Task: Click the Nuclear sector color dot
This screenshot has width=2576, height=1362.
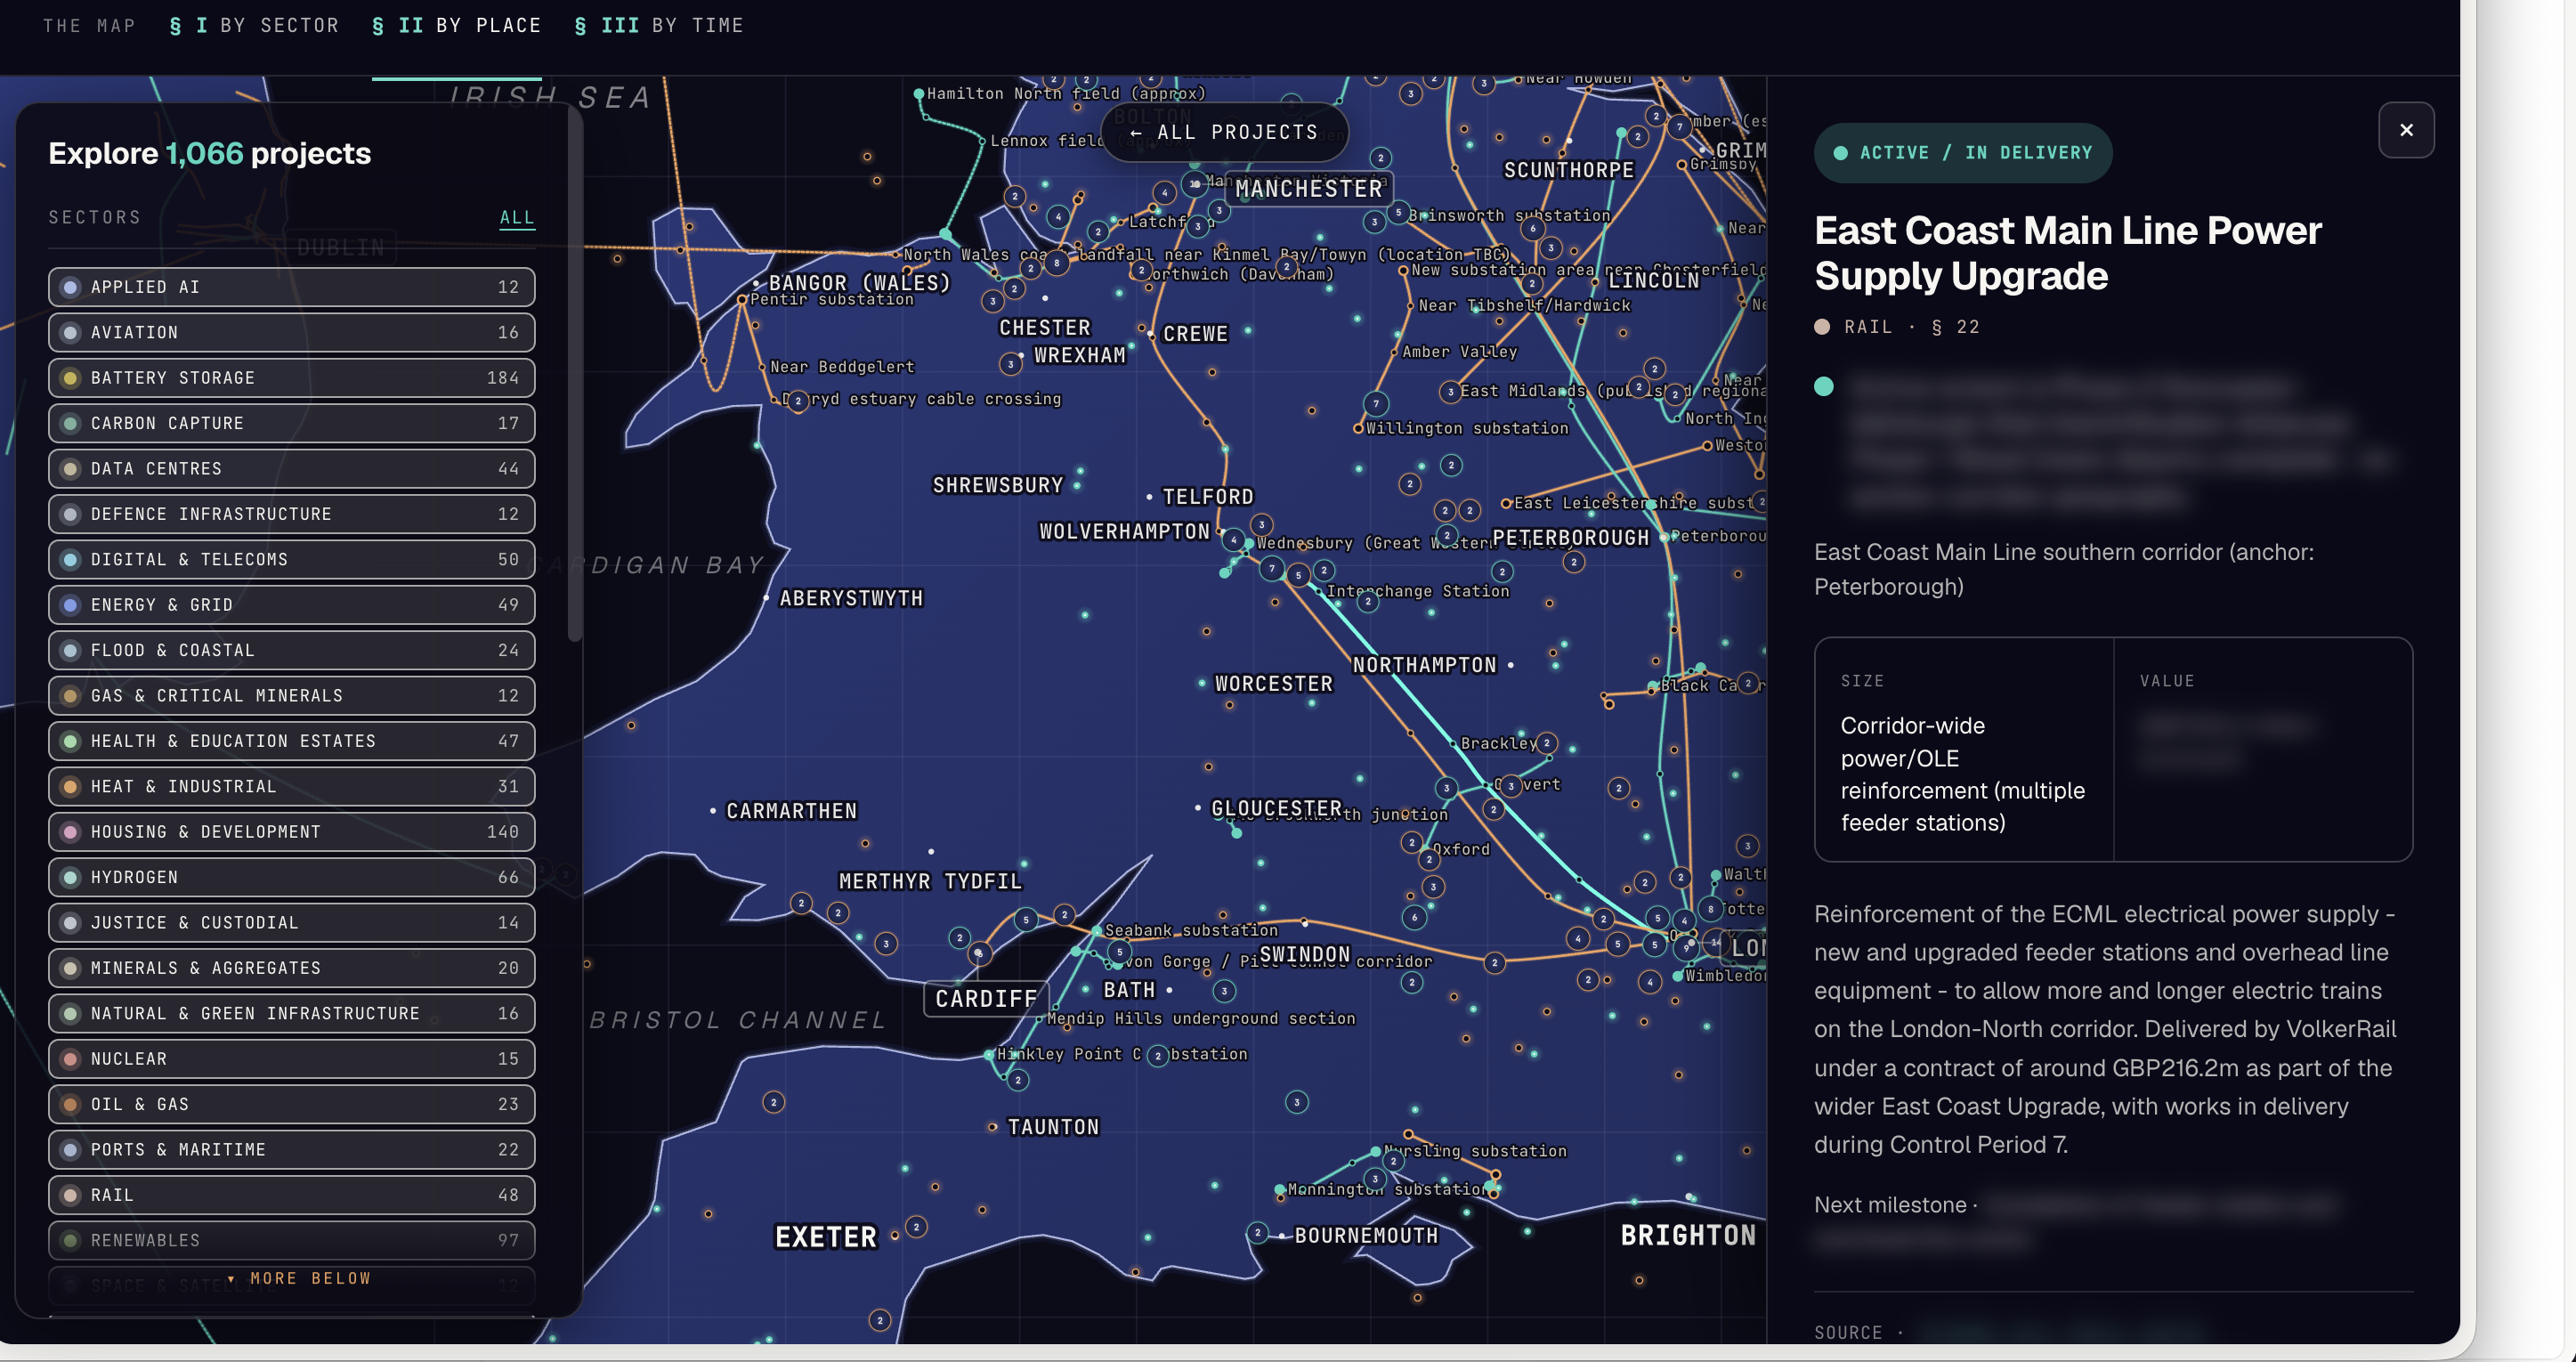Action: [70, 1059]
